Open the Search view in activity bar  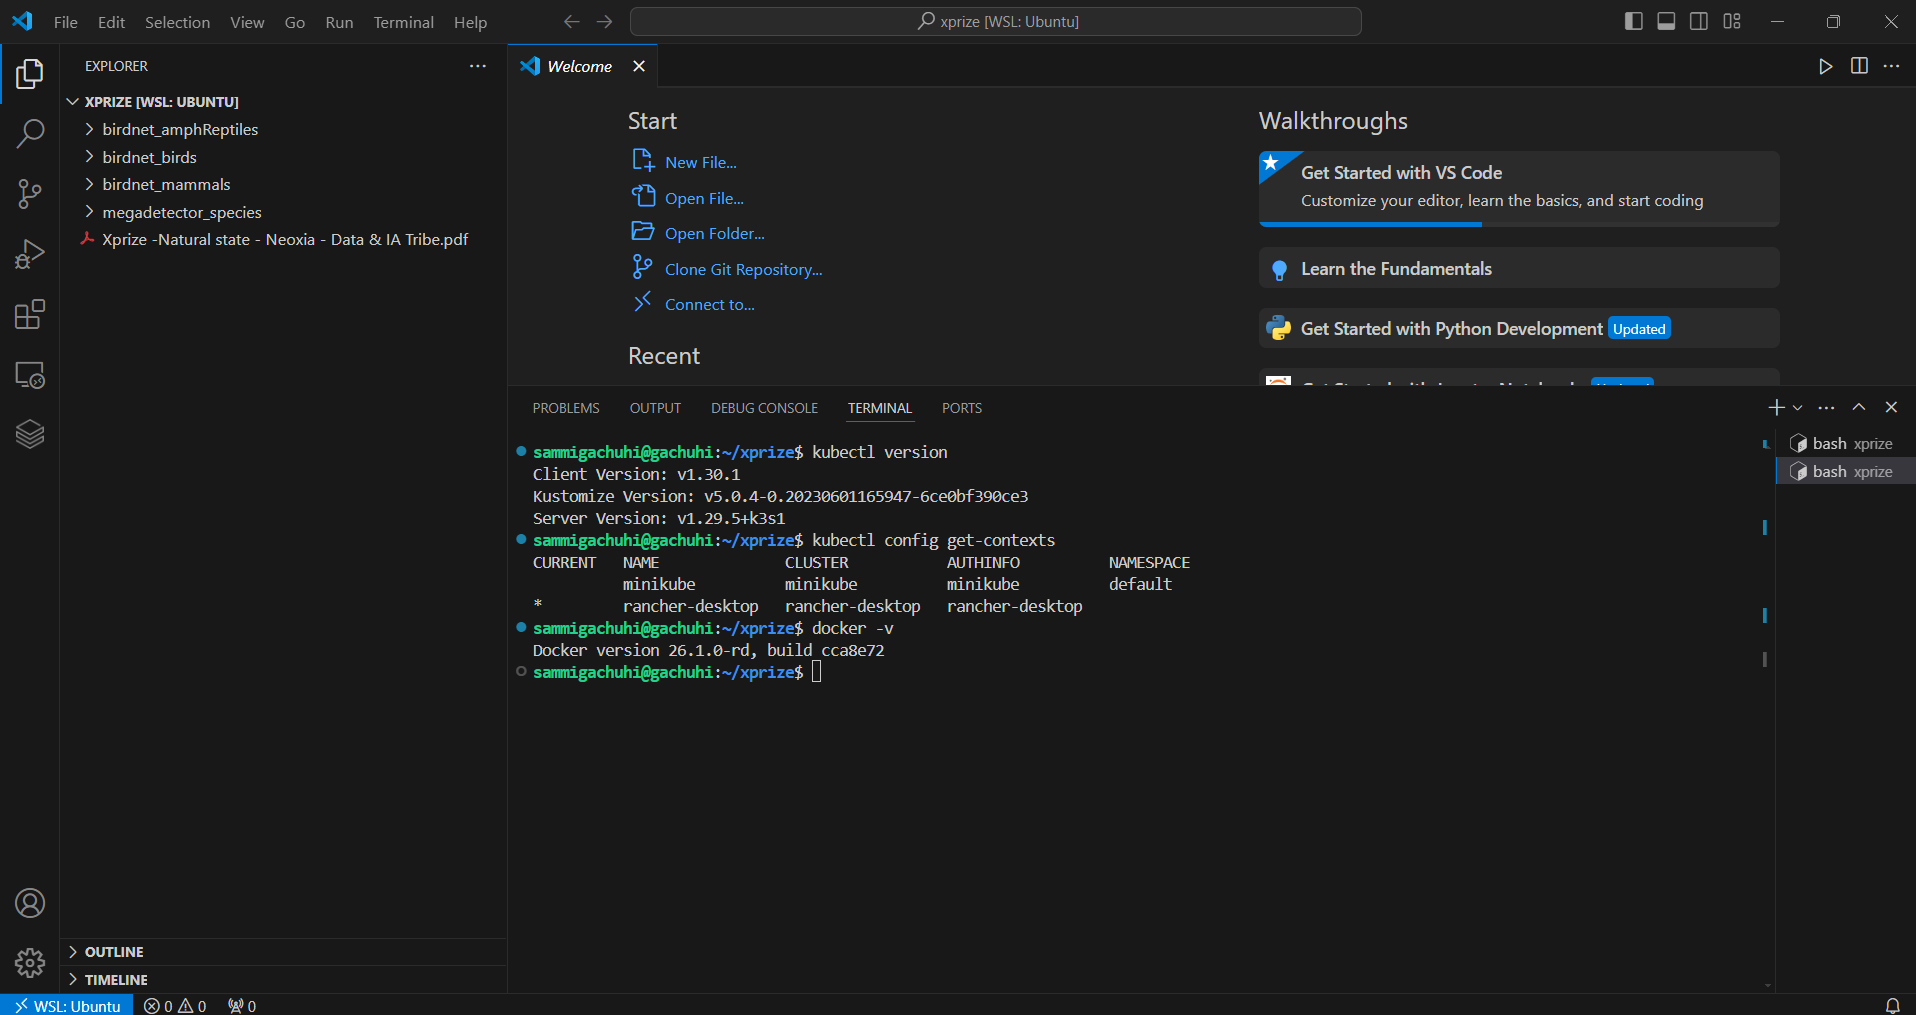tap(30, 134)
